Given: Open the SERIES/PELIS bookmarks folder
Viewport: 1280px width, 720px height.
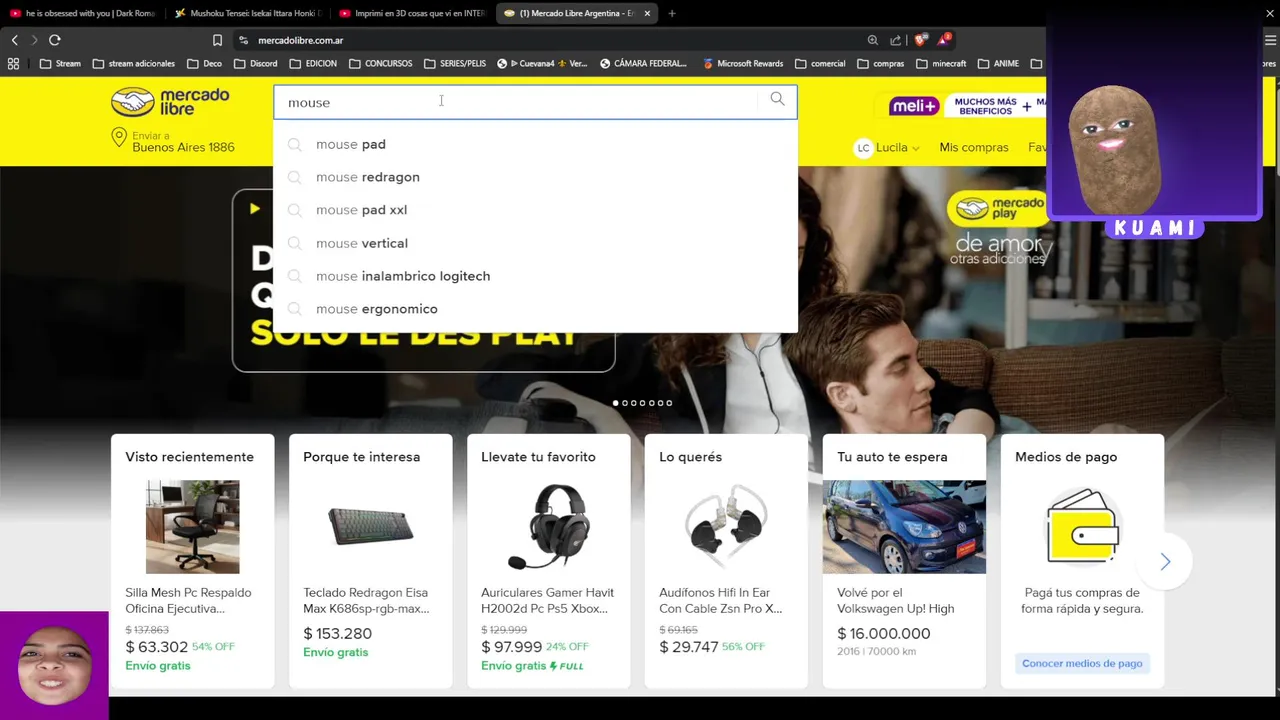Looking at the screenshot, I should coord(455,63).
